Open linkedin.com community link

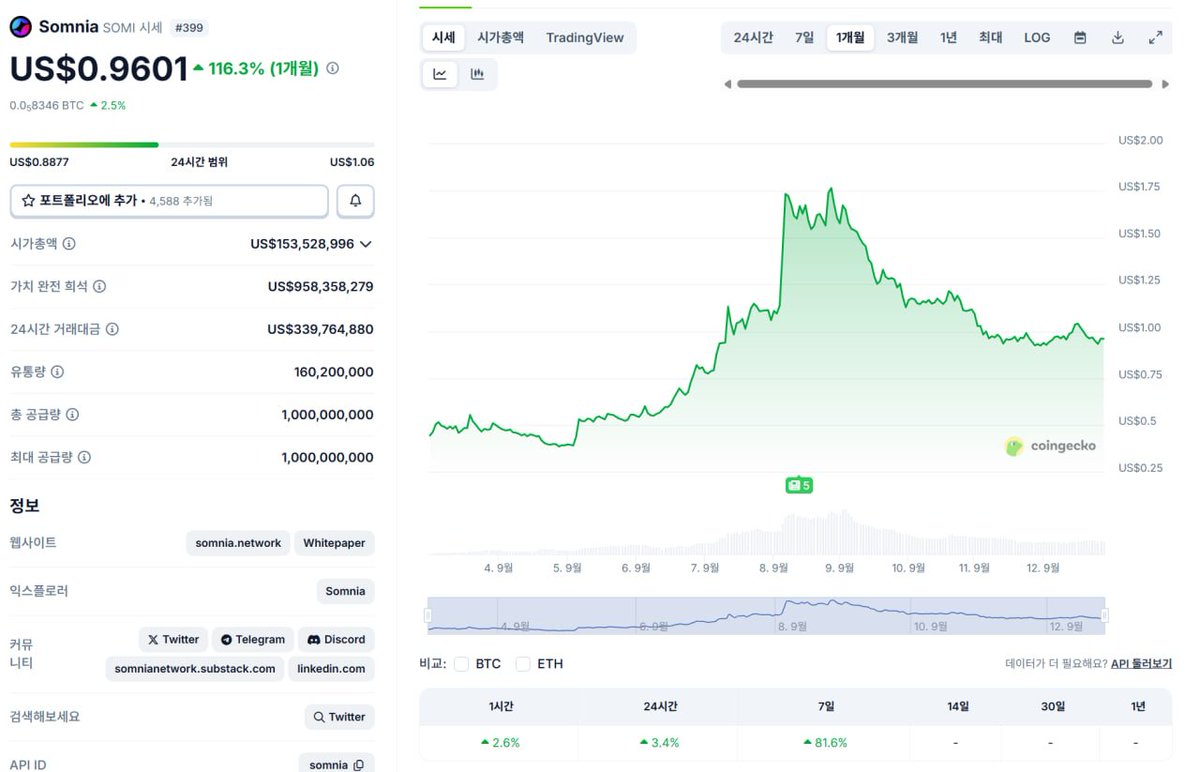(x=331, y=669)
